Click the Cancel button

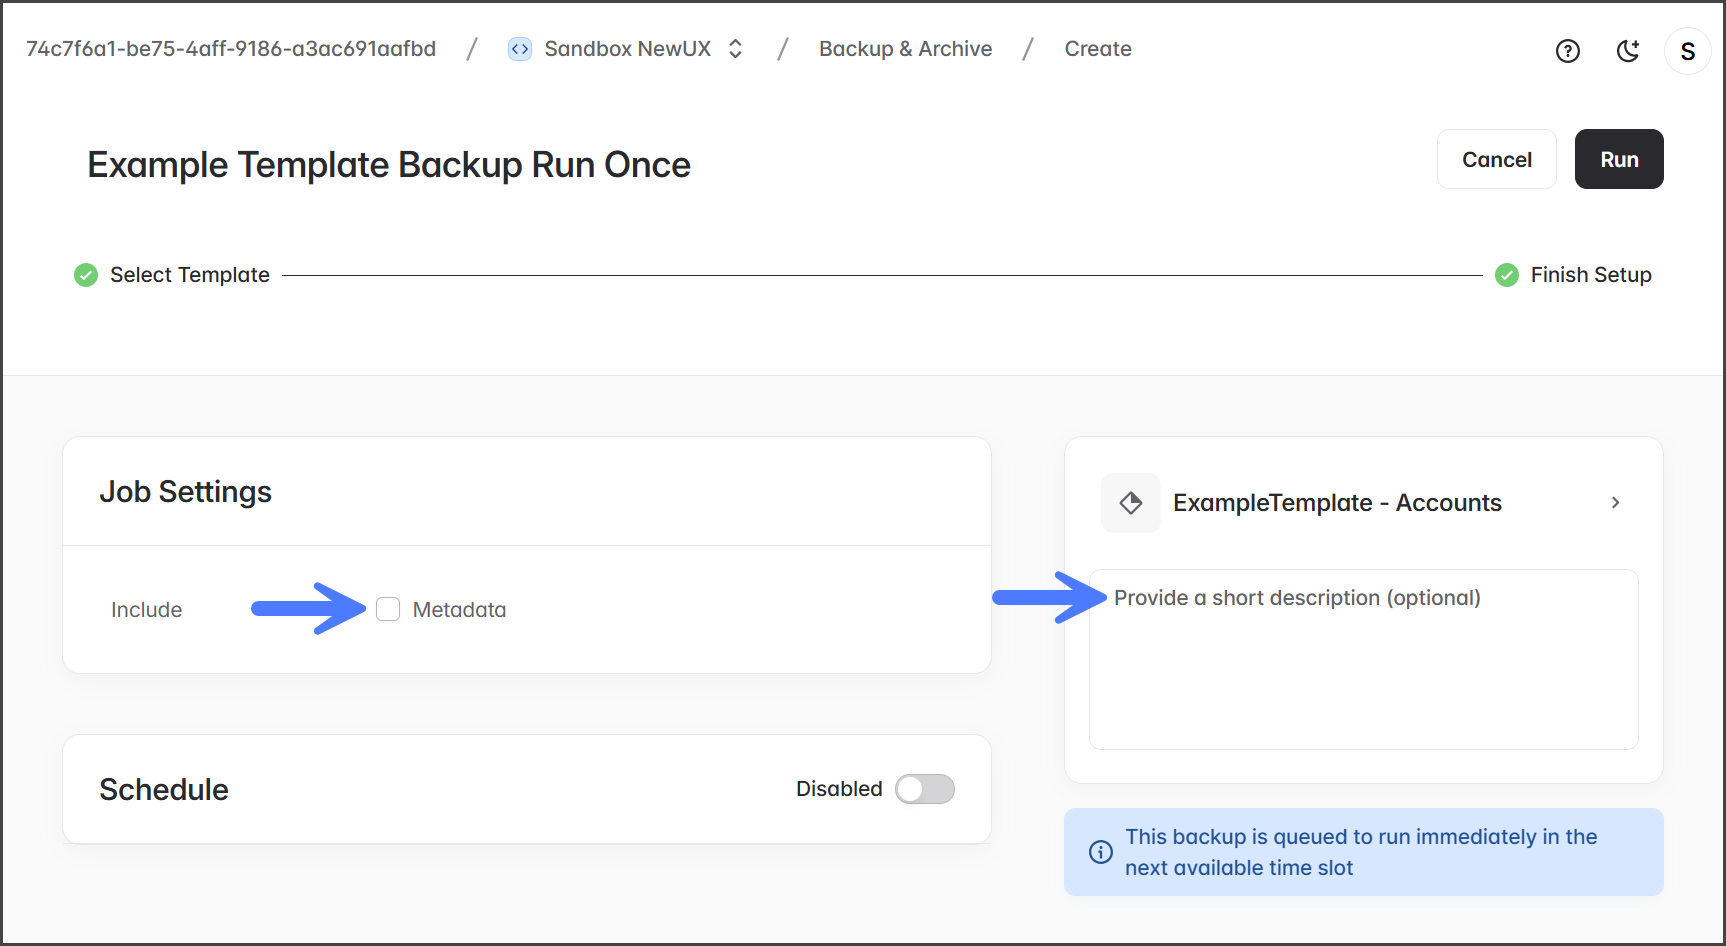[1496, 159]
